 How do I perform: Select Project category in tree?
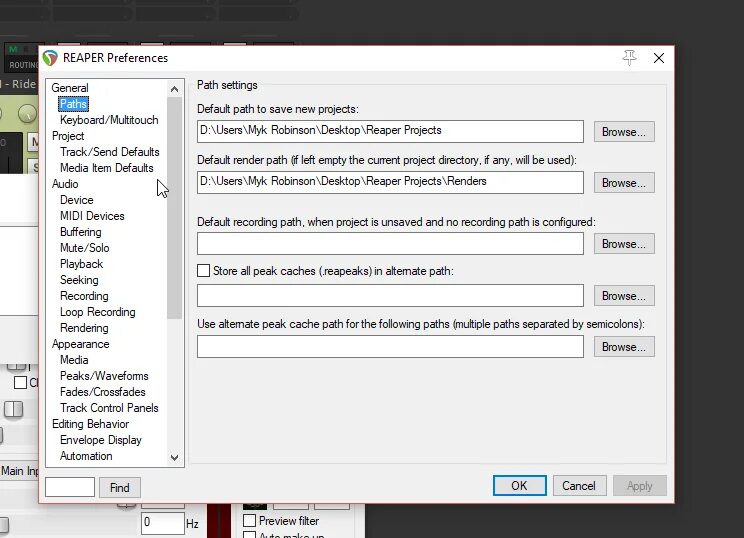tap(68, 136)
